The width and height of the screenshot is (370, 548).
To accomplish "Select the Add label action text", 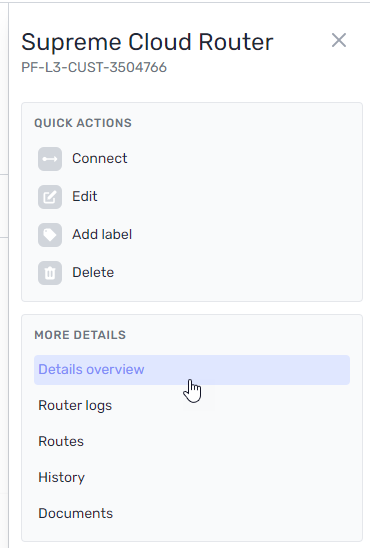I will [102, 235].
